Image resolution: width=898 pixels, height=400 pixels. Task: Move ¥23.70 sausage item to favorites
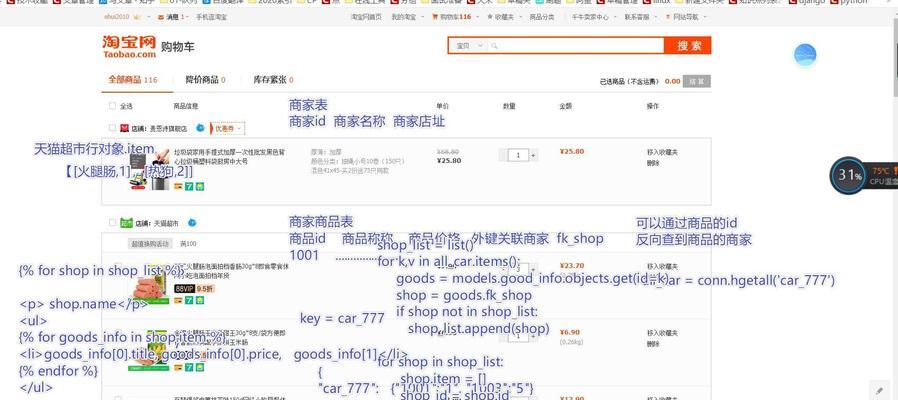(x=662, y=266)
